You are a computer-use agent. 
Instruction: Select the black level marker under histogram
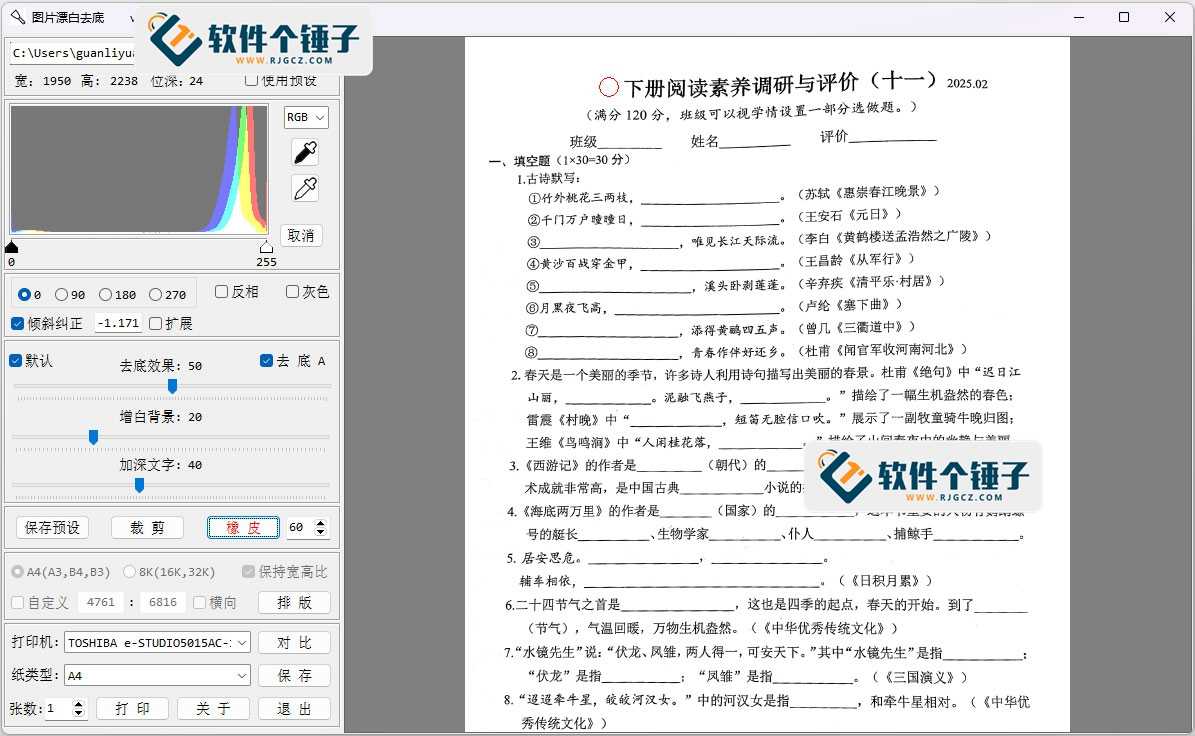[x=11, y=247]
